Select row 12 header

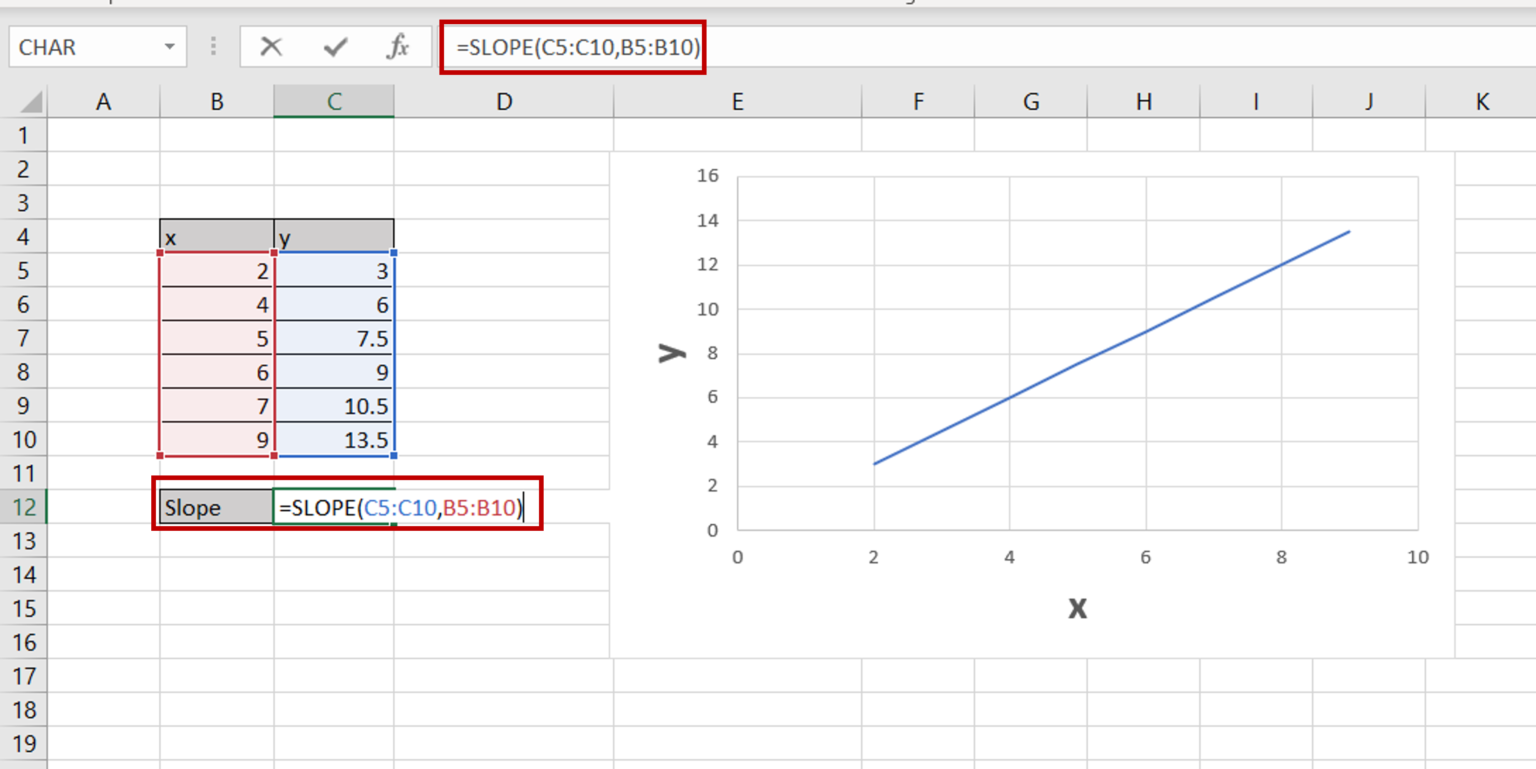click(x=26, y=507)
